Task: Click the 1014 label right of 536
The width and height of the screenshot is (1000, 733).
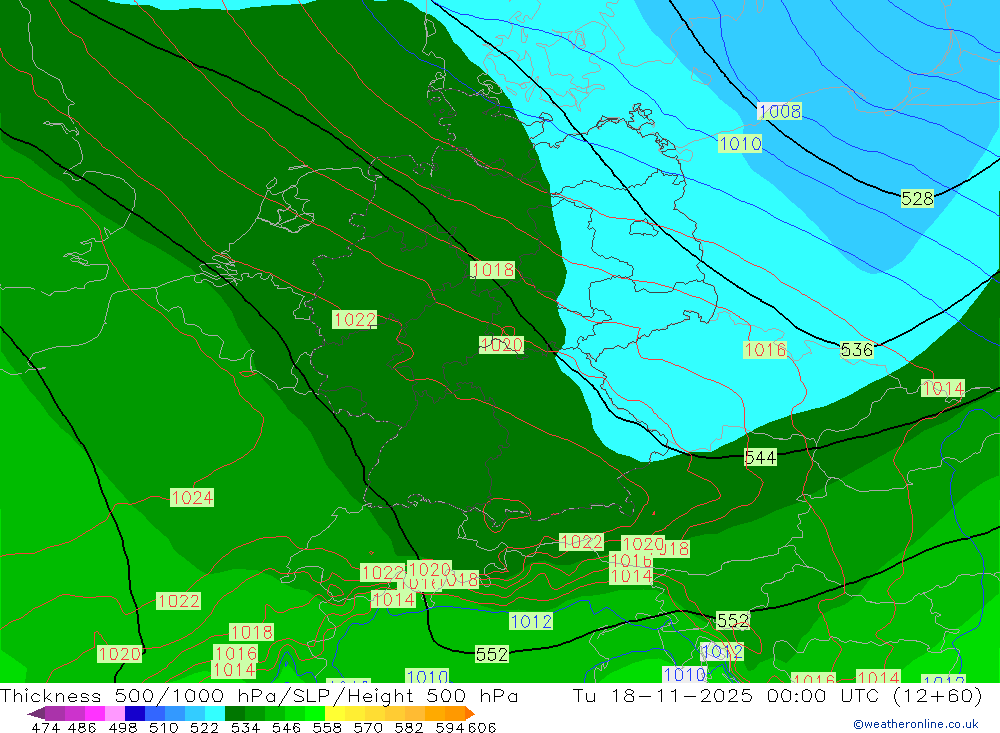Action: 943,388
